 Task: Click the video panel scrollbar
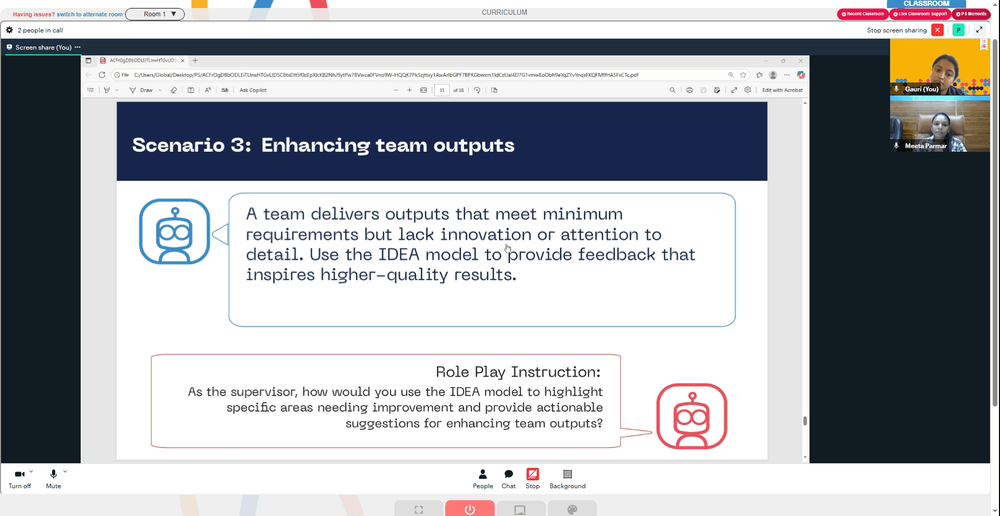point(995,221)
